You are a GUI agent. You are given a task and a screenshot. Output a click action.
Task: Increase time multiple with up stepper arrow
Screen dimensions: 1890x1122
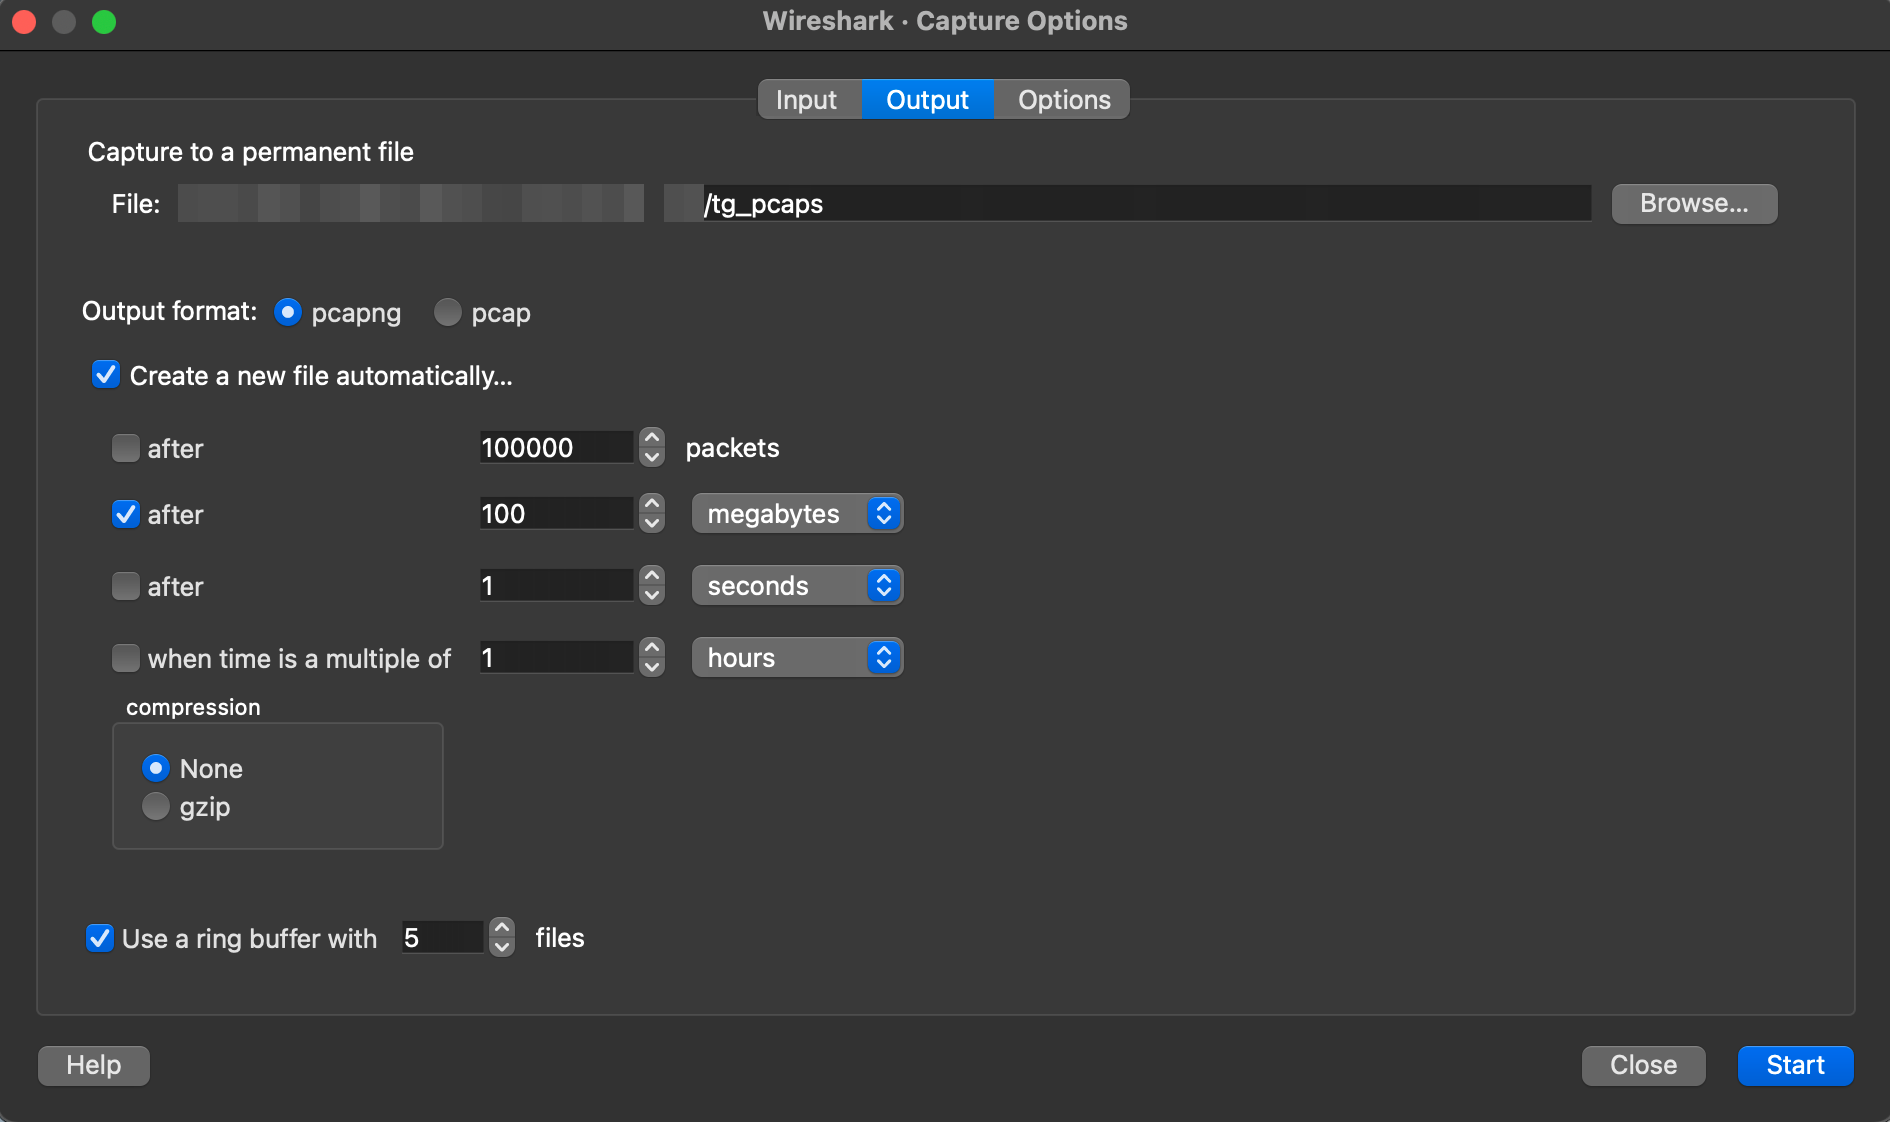click(x=652, y=648)
